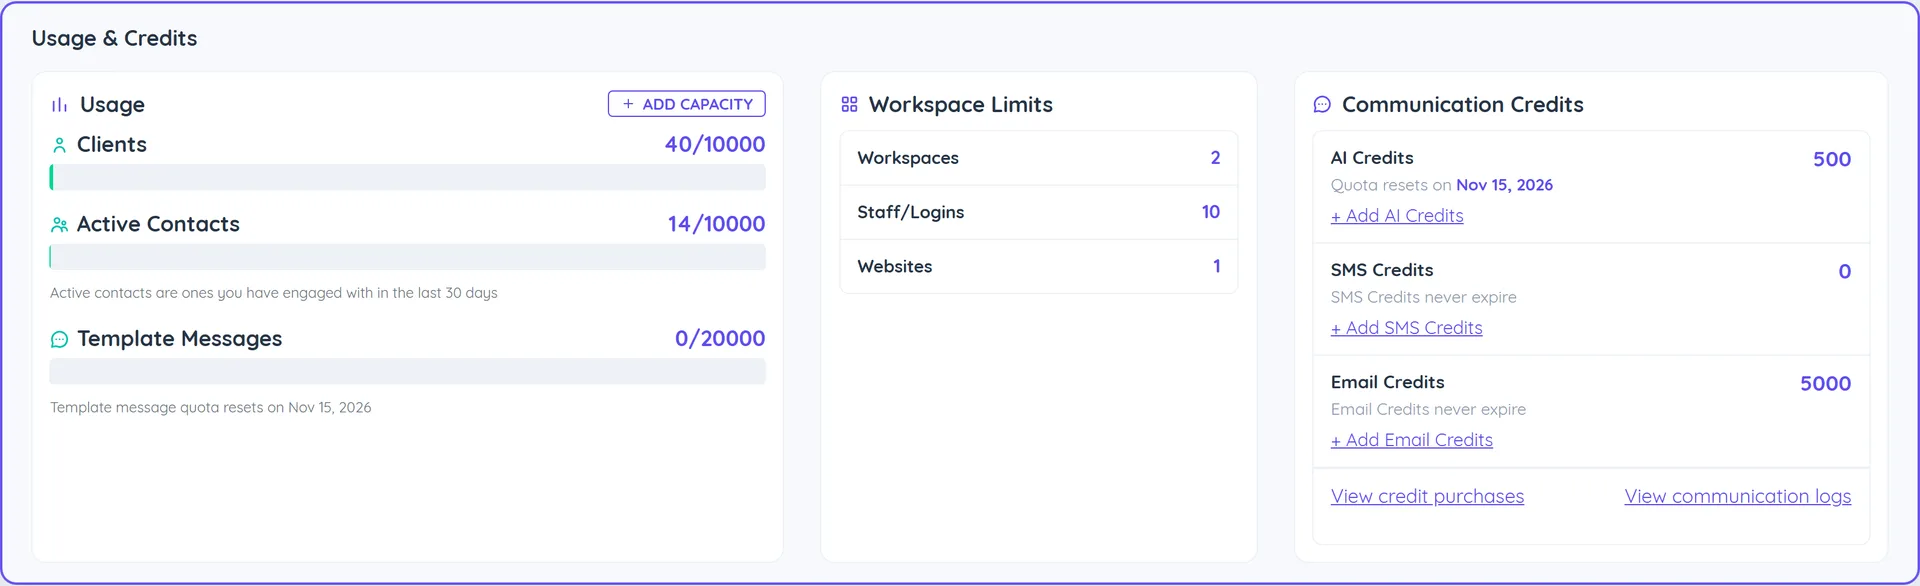Click the Communication Credits chat bubble icon
Viewport: 1920px width, 586px height.
click(1322, 104)
